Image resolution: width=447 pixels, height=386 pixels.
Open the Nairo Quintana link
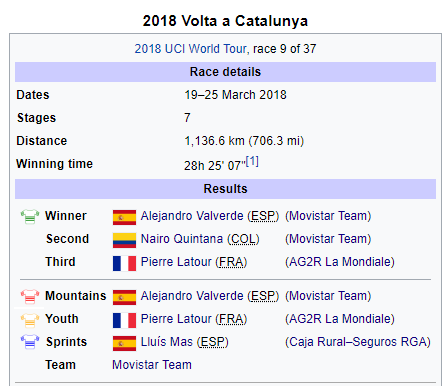click(182, 239)
